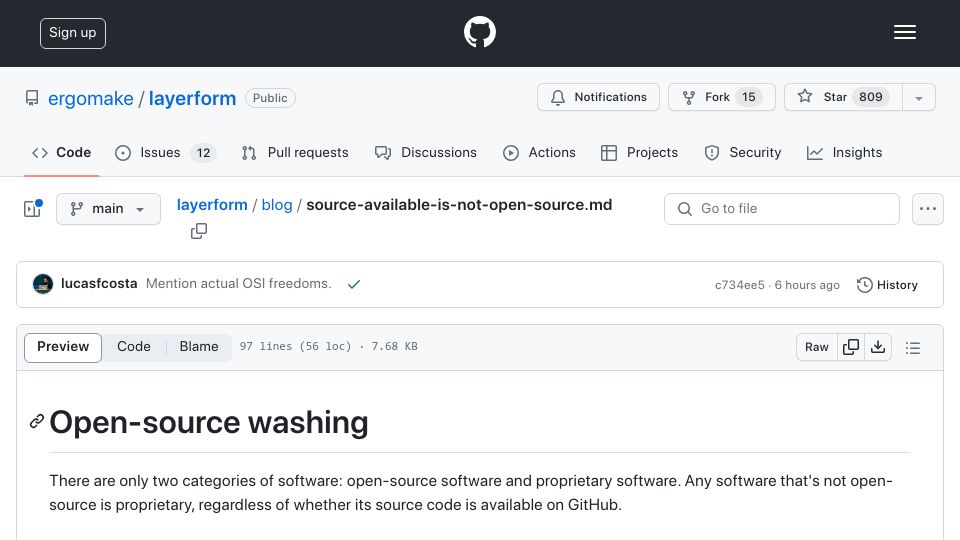The height and width of the screenshot is (540, 960).
Task: Select the Code repository tab
Action: [x=61, y=153]
